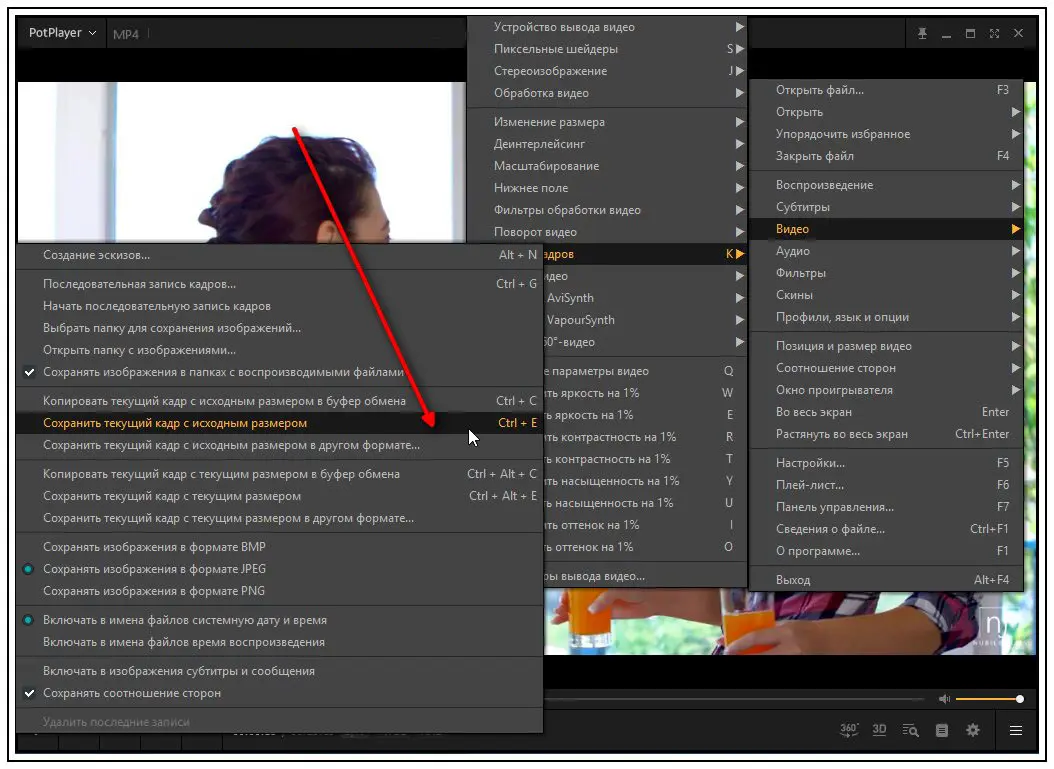Open the playlist search icon
The height and width of the screenshot is (769, 1054).
pyautogui.click(x=910, y=731)
